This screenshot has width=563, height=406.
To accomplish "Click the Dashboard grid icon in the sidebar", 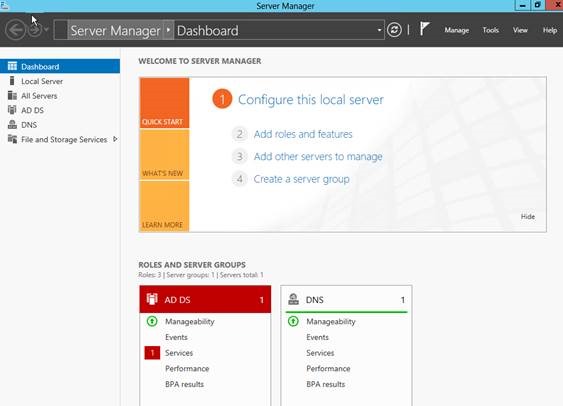I will point(12,66).
